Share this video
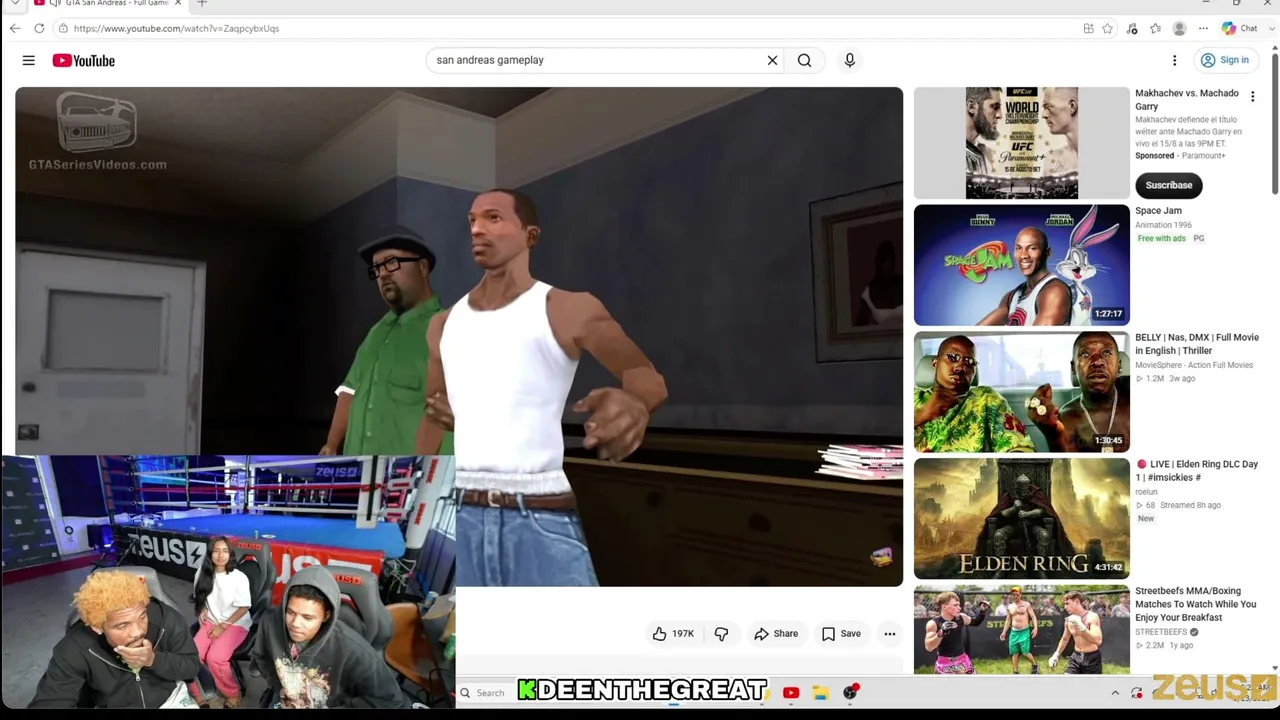Image resolution: width=1280 pixels, height=720 pixels. click(x=776, y=634)
